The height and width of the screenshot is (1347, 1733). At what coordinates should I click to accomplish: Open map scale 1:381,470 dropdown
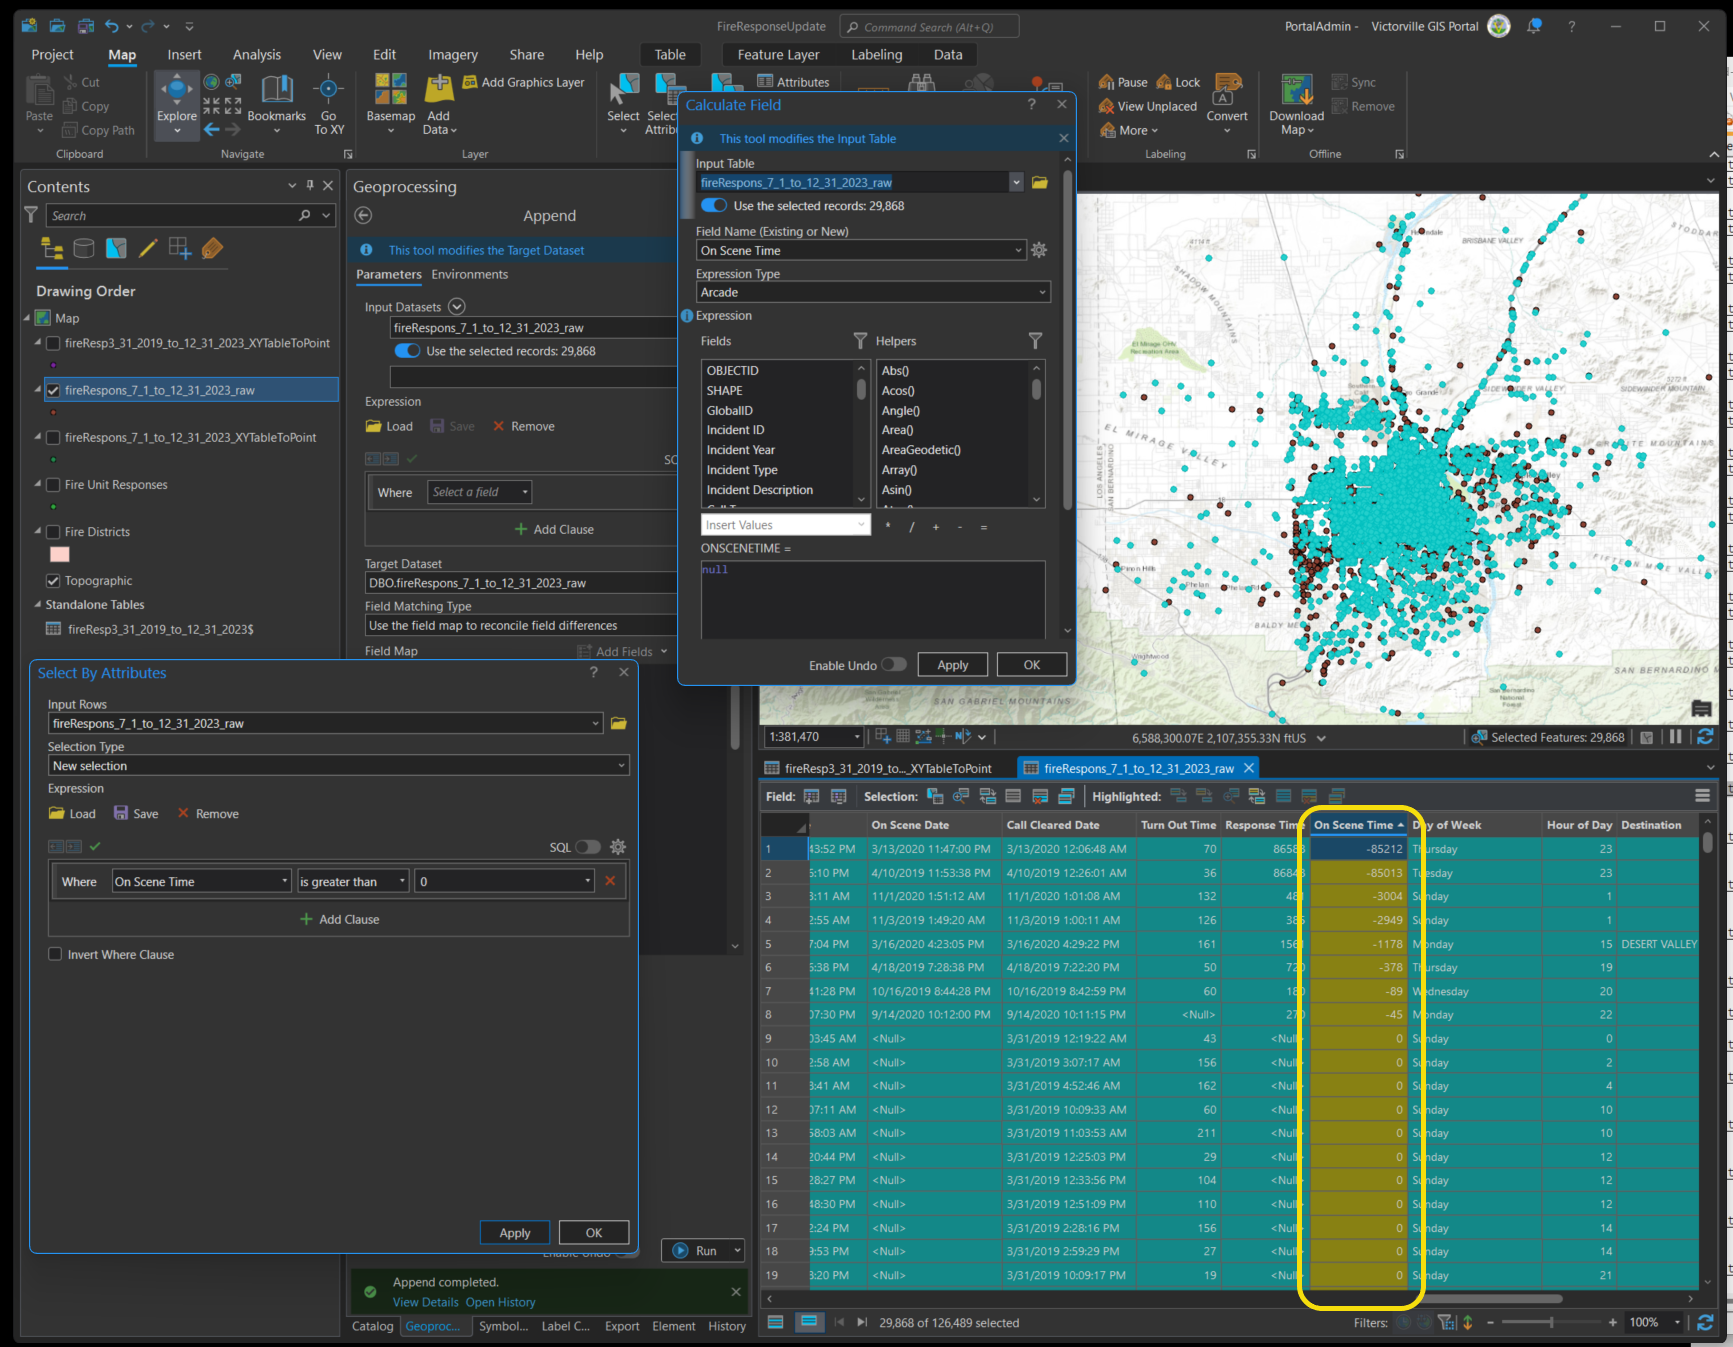coord(858,737)
